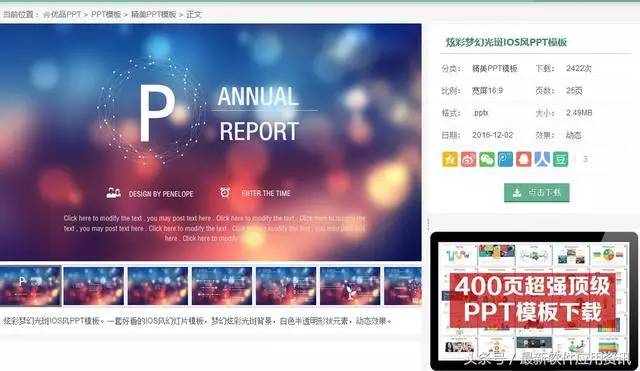Click 正文 in breadcrumb
This screenshot has height=371, width=640.
pos(194,14)
